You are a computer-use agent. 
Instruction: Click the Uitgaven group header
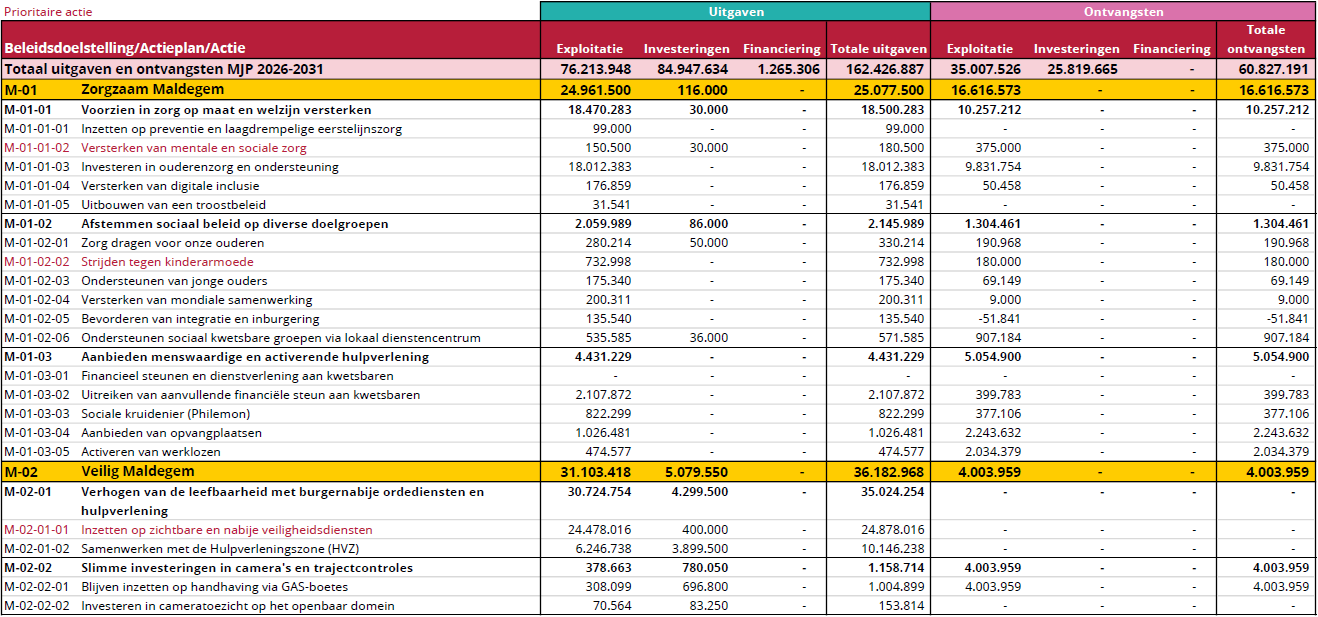coord(735,12)
